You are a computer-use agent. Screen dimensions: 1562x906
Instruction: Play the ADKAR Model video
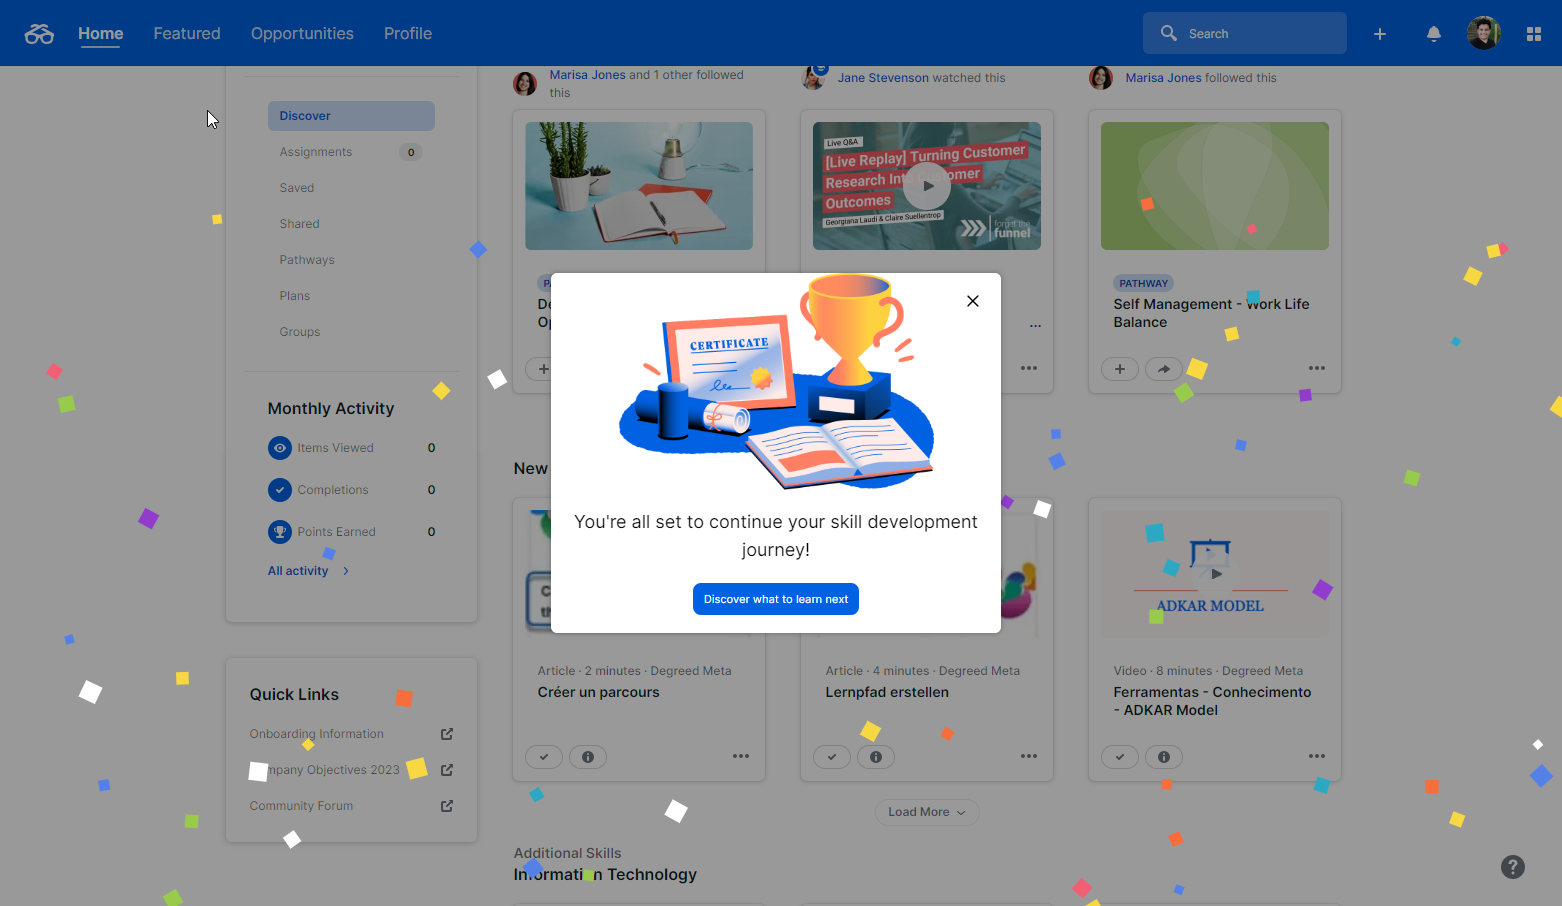click(1215, 574)
